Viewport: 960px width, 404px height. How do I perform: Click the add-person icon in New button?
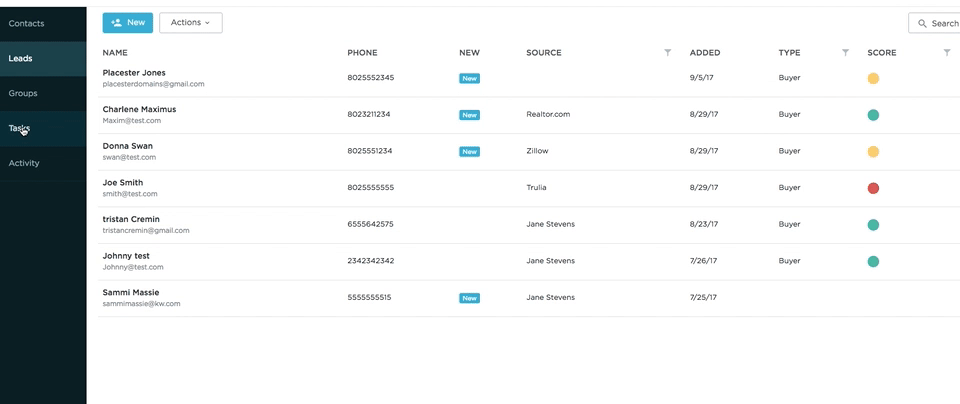116,23
